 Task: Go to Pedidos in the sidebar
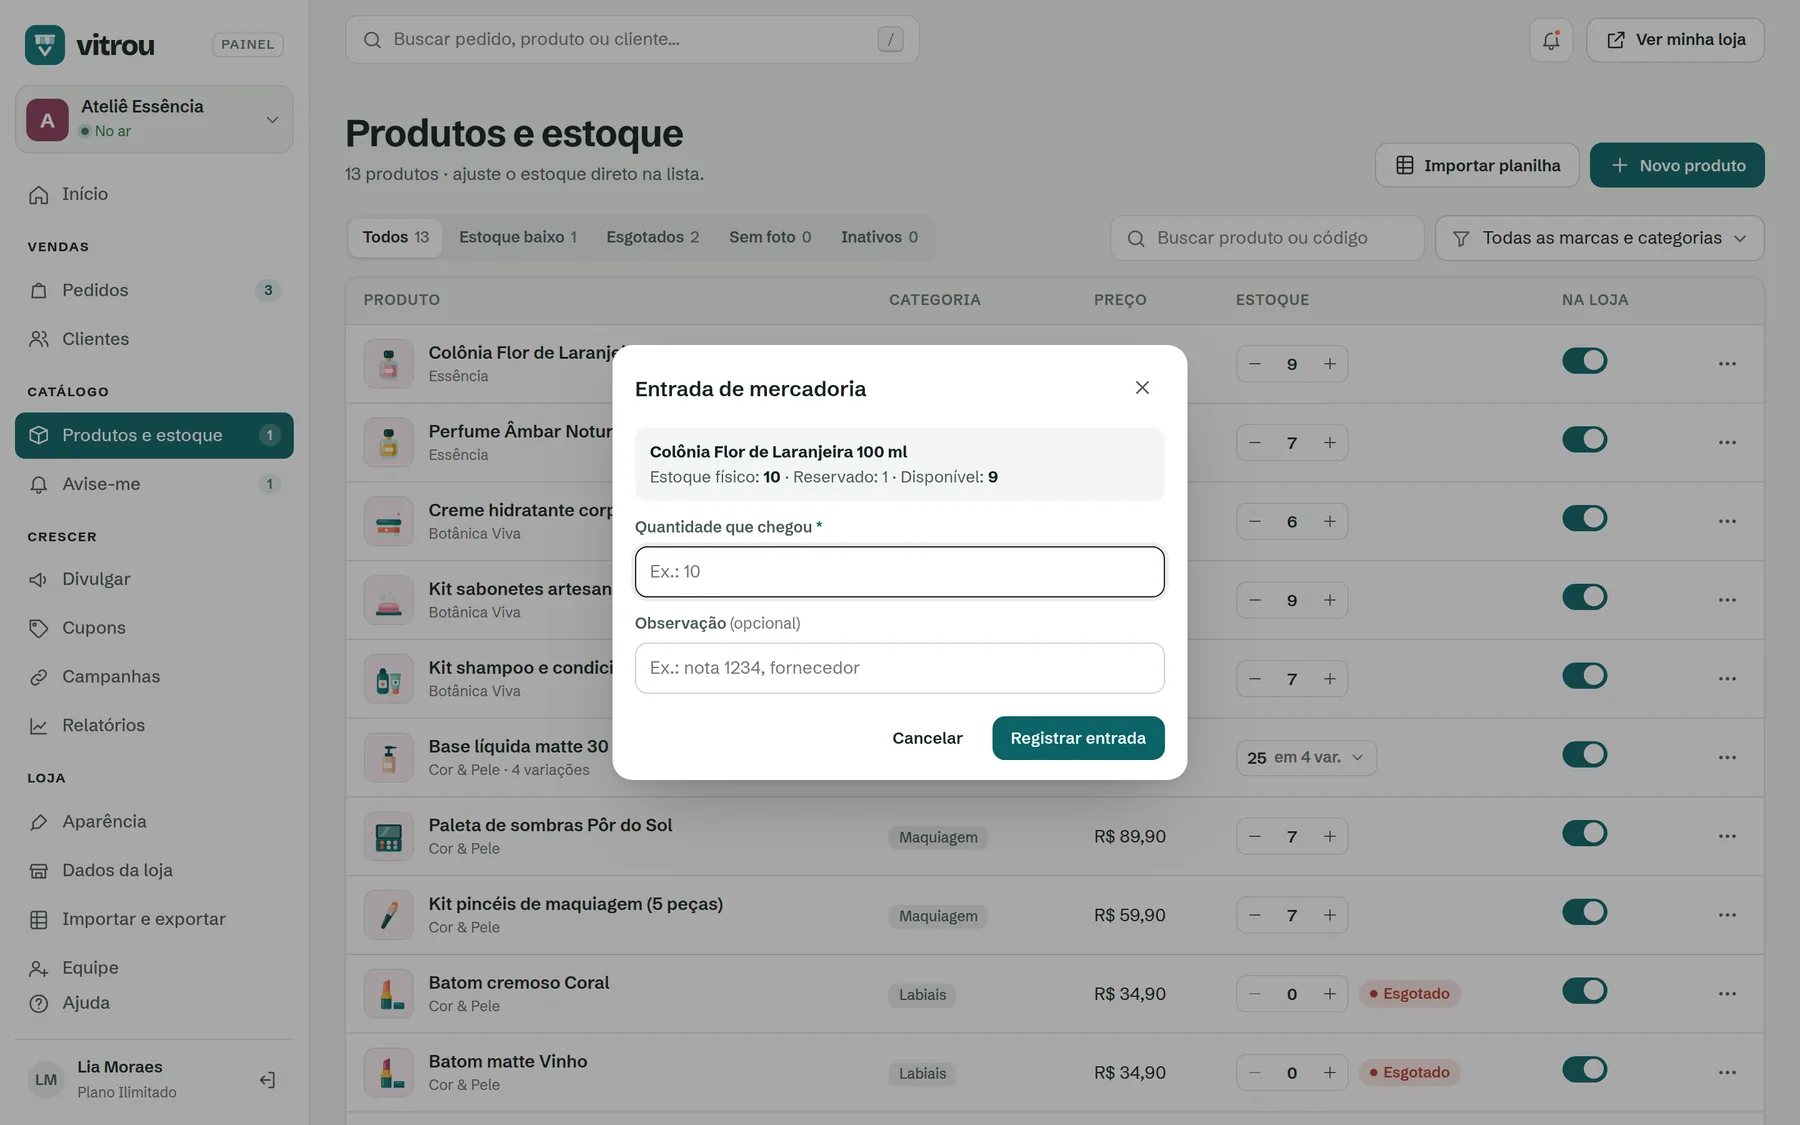pos(154,290)
